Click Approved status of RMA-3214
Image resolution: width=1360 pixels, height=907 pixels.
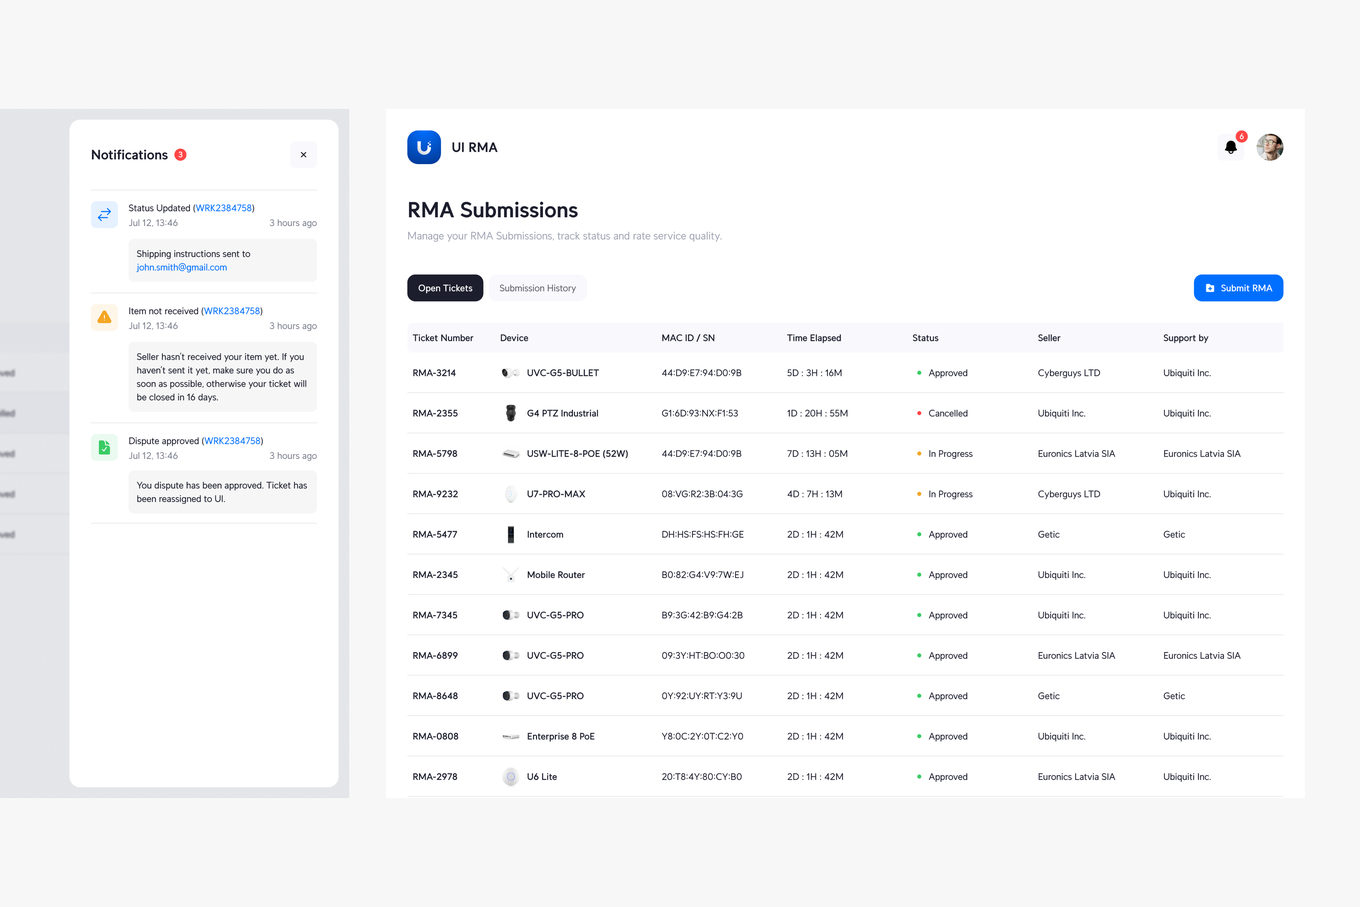[x=942, y=373]
